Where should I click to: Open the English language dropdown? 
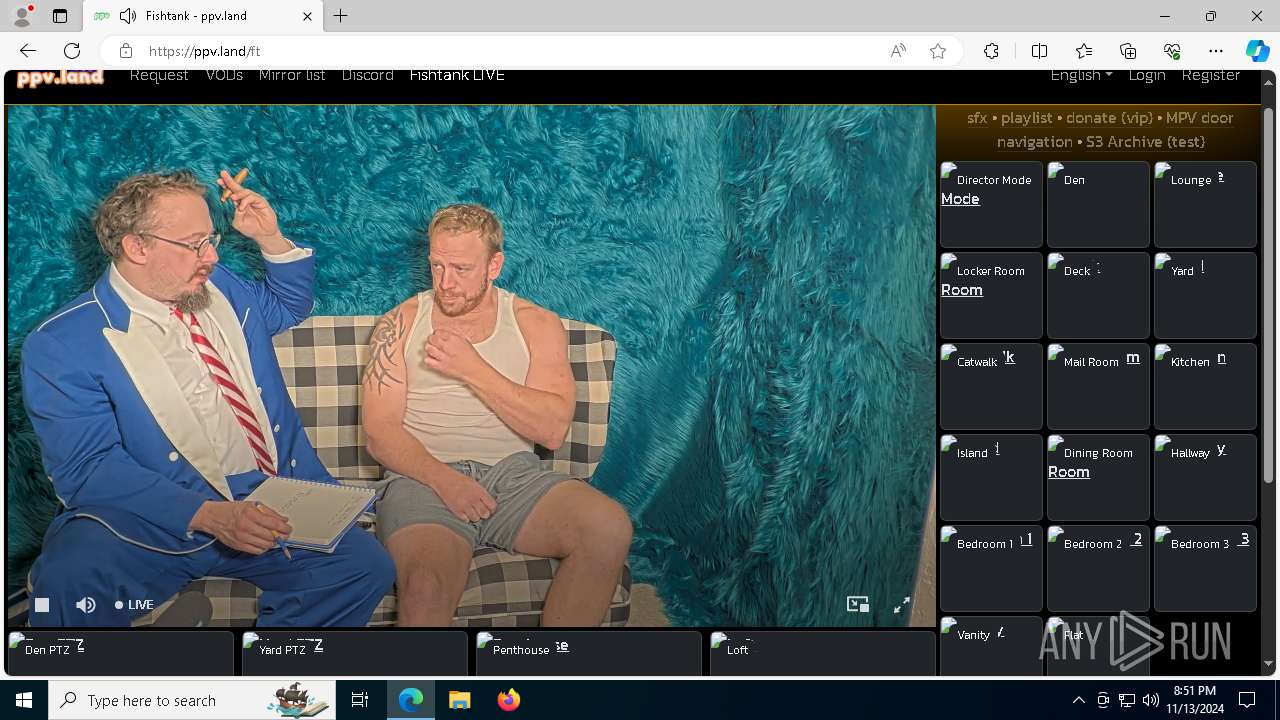1081,75
